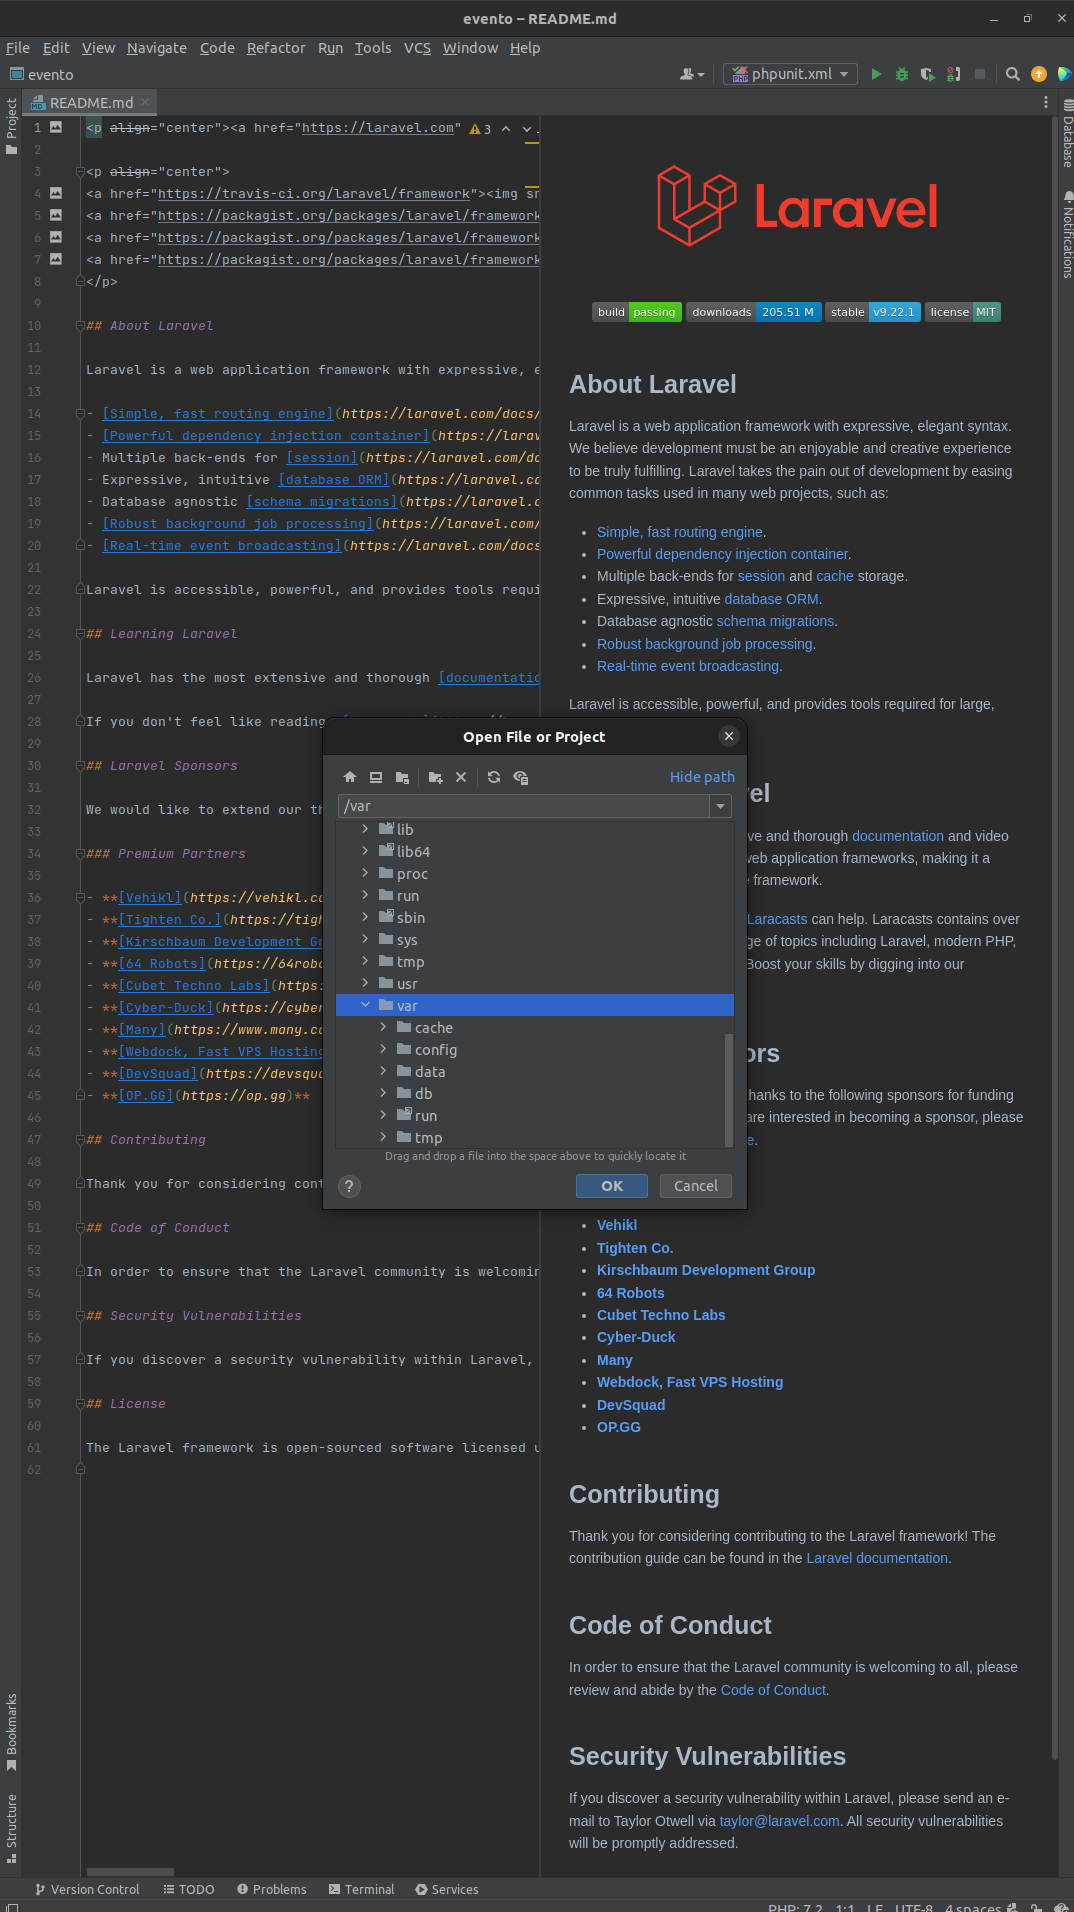This screenshot has height=1912, width=1074.
Task: Close the README.md editor tab
Action: (145, 102)
